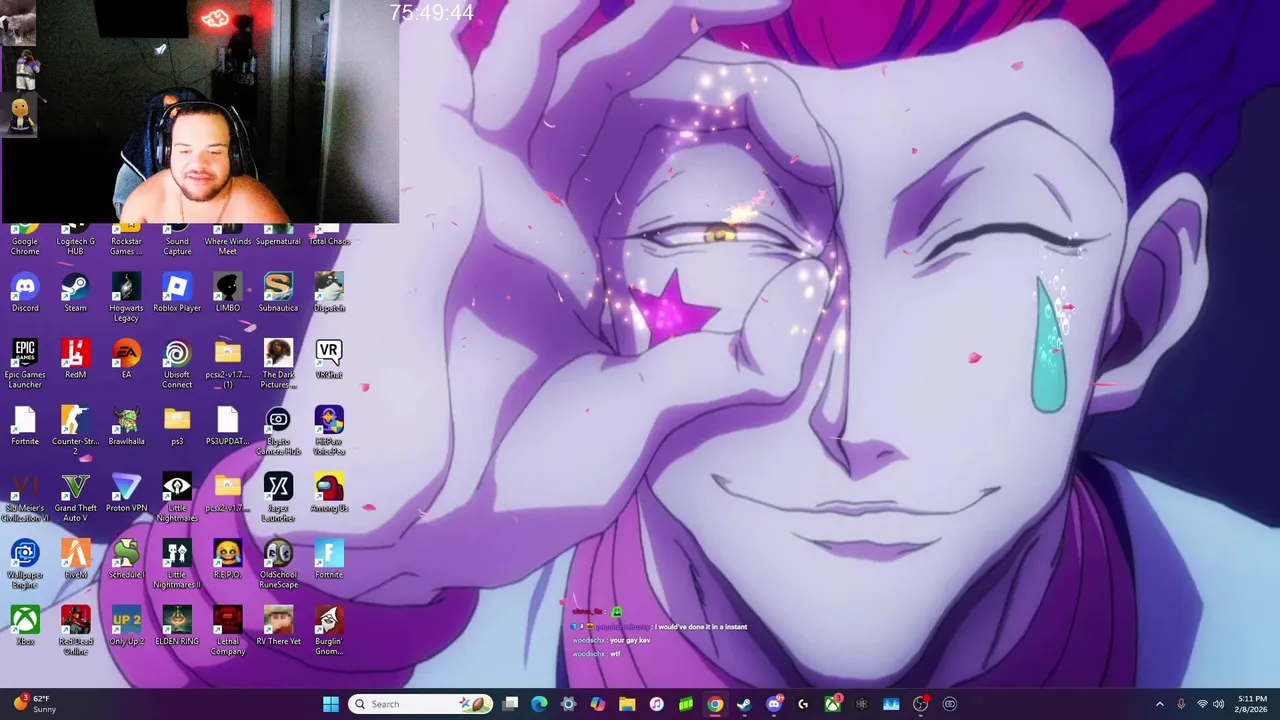
Task: Open the Settings gear in the taskbar
Action: pyautogui.click(x=568, y=704)
